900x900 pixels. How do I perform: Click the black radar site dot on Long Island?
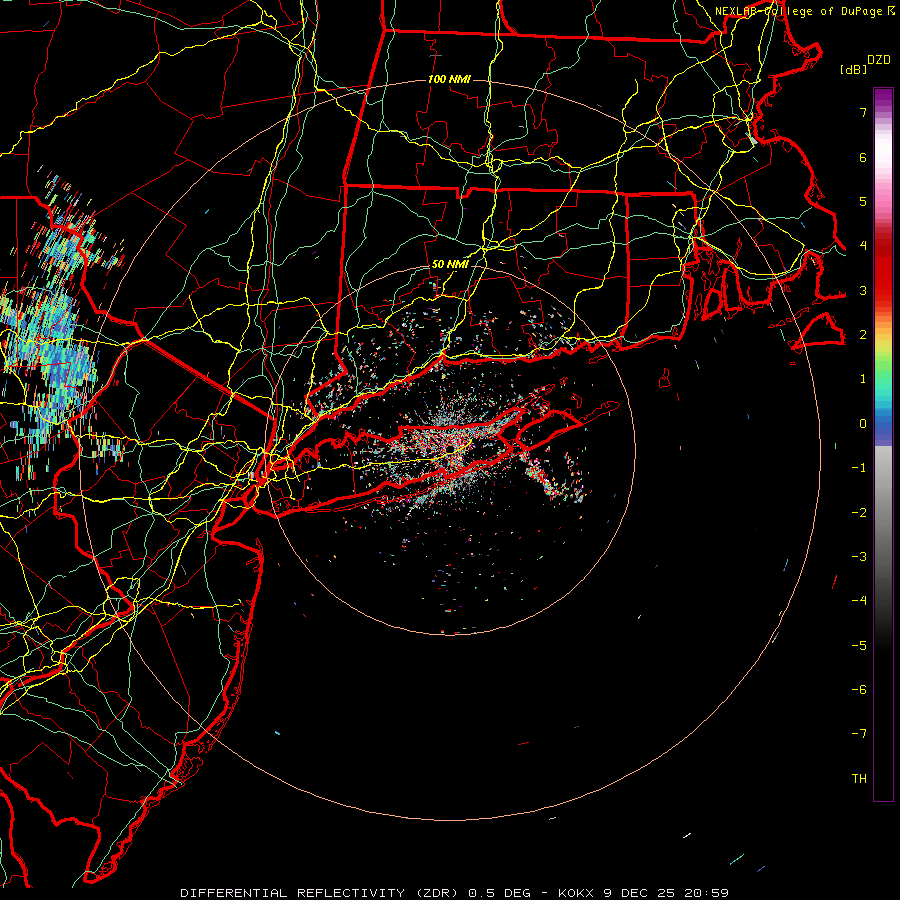tap(451, 448)
